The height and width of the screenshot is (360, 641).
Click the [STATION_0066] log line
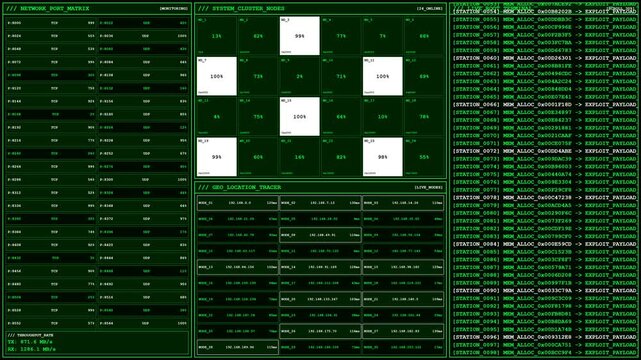tap(545, 105)
